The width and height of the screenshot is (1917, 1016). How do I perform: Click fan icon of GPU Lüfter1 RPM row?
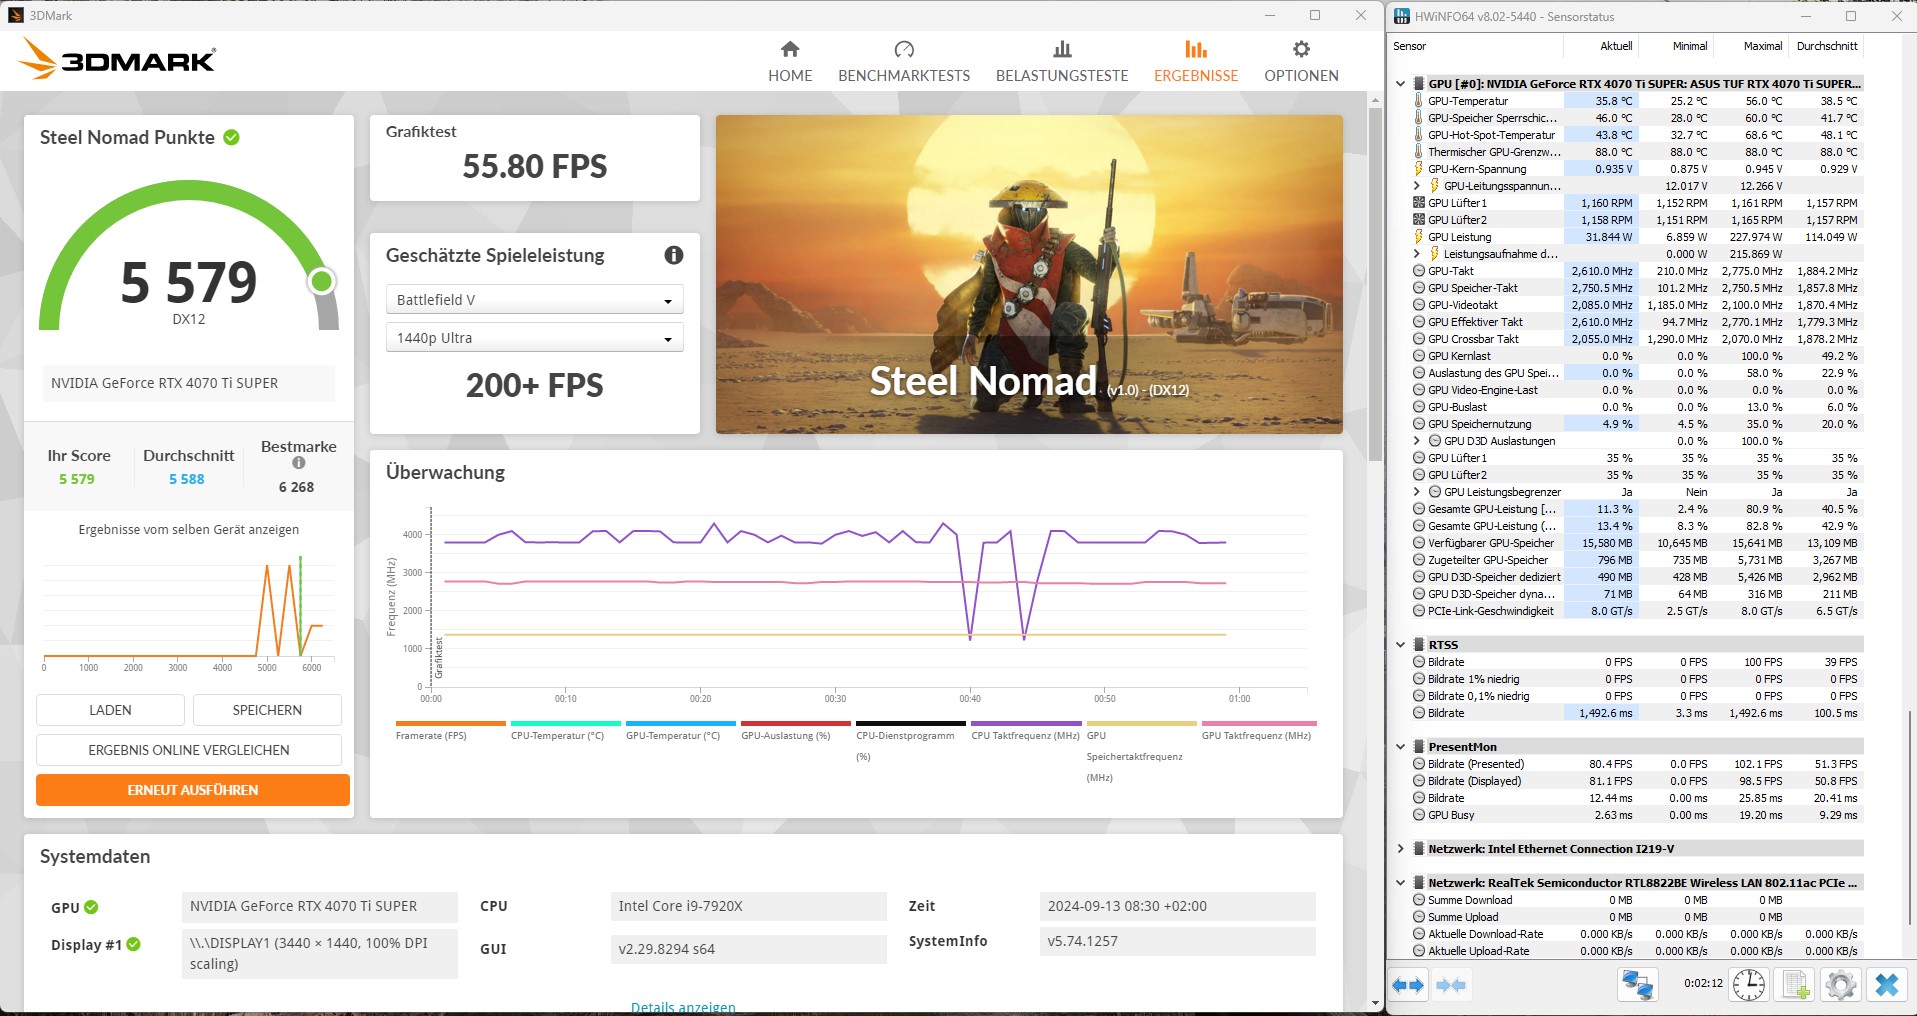1418,203
